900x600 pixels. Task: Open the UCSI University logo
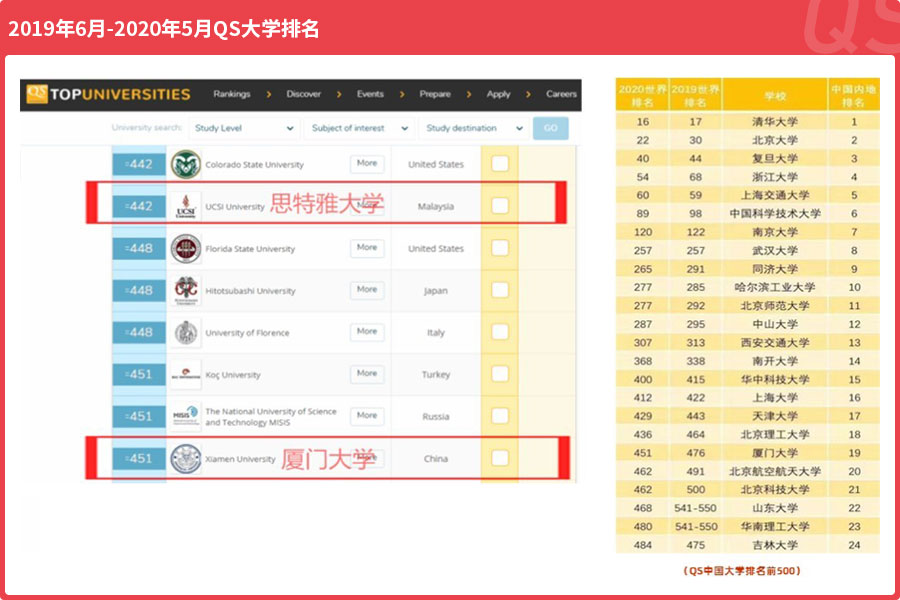tap(185, 206)
